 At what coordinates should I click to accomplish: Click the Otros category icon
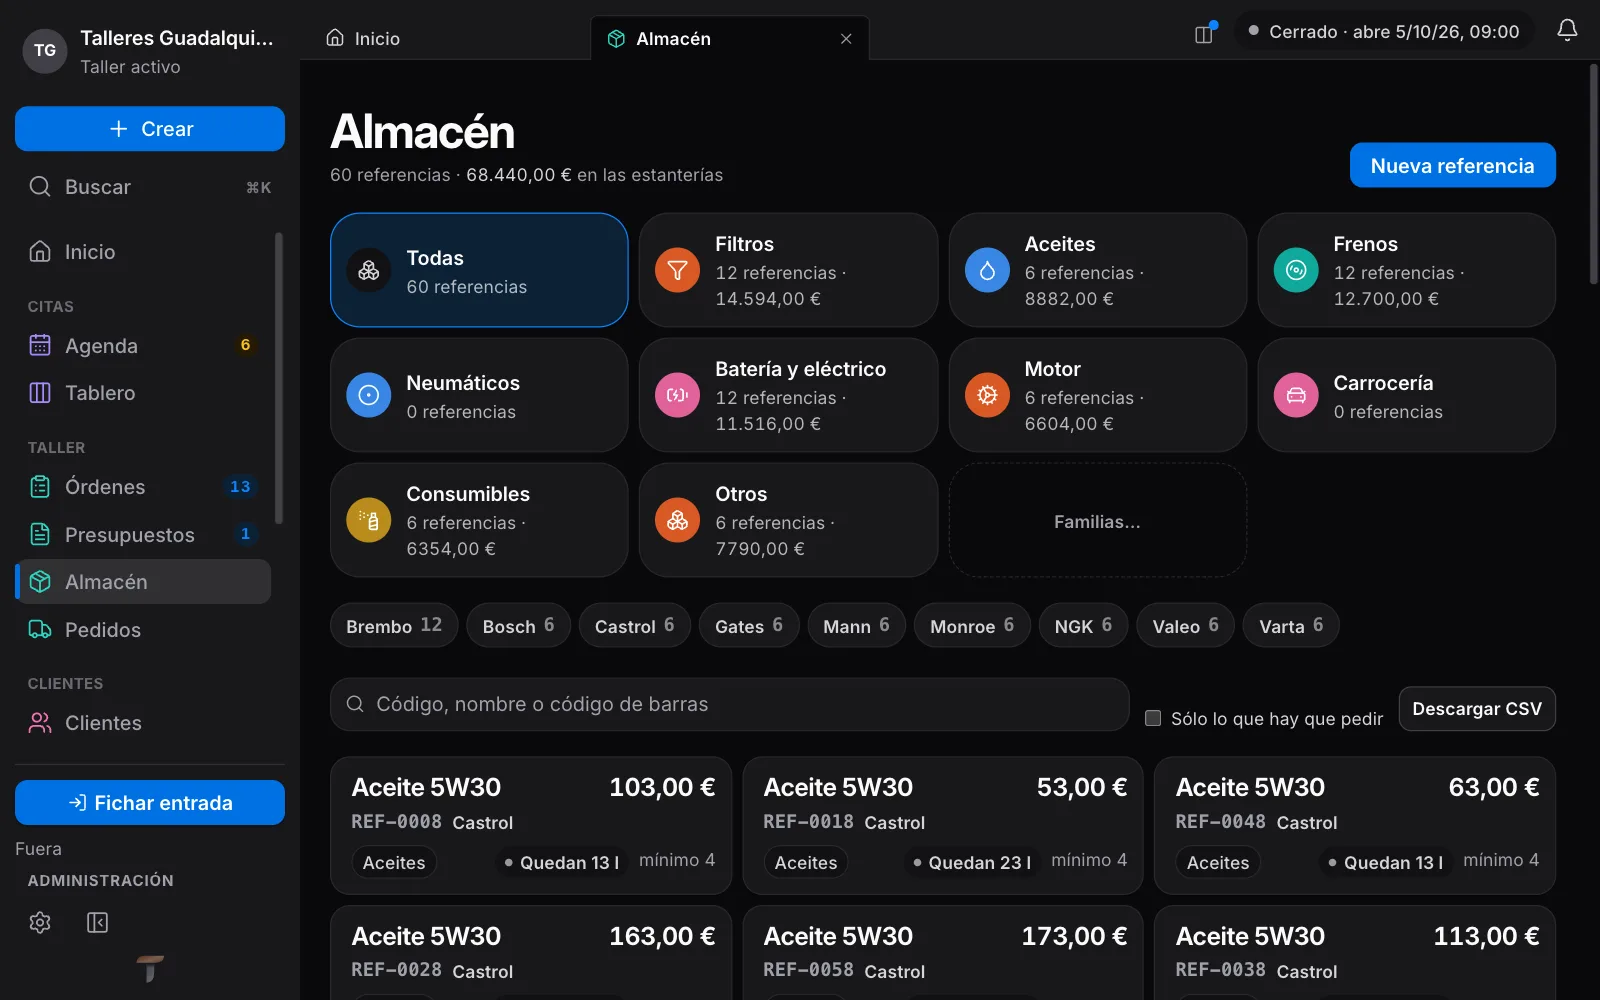(x=677, y=520)
